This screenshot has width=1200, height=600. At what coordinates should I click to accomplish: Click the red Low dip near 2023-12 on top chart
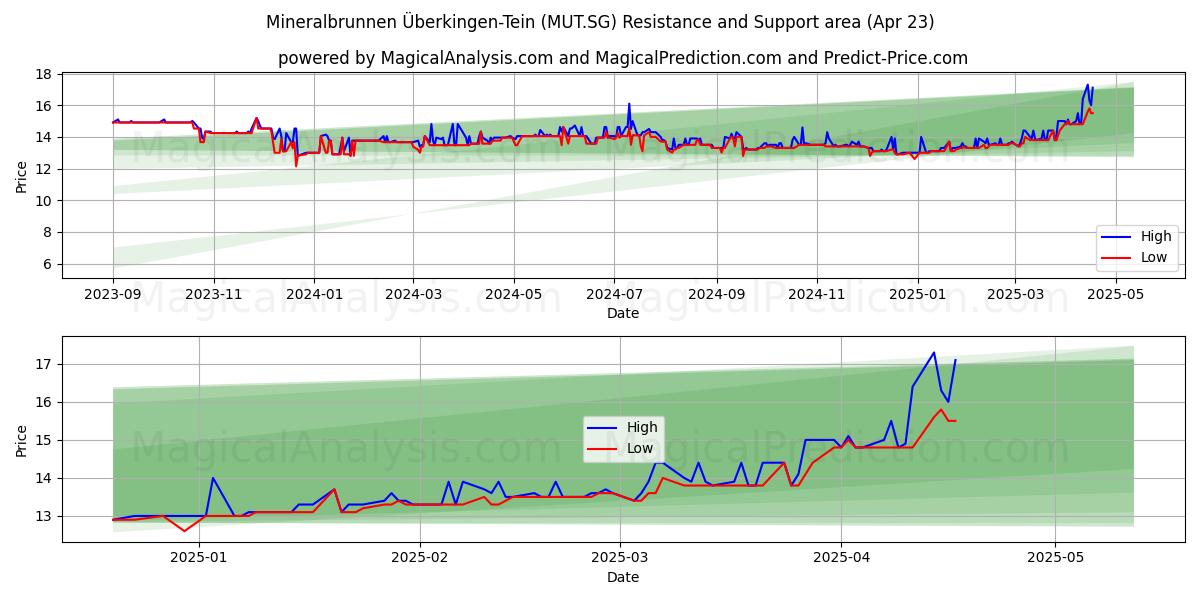coord(295,165)
